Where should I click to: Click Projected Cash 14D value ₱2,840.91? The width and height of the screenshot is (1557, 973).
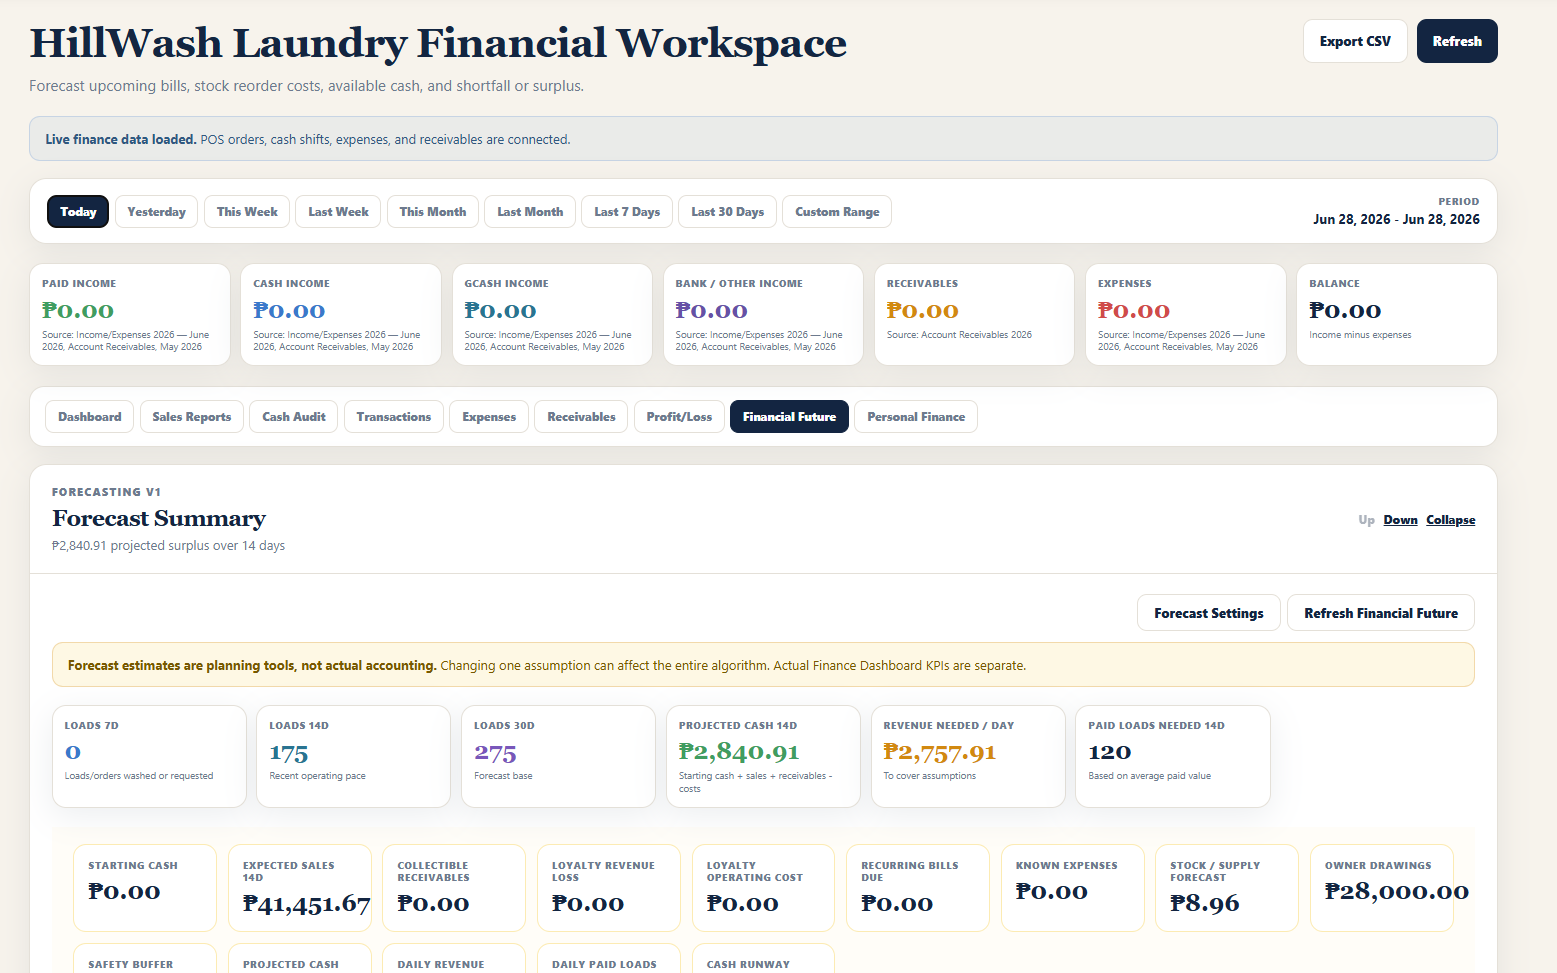click(x=739, y=752)
